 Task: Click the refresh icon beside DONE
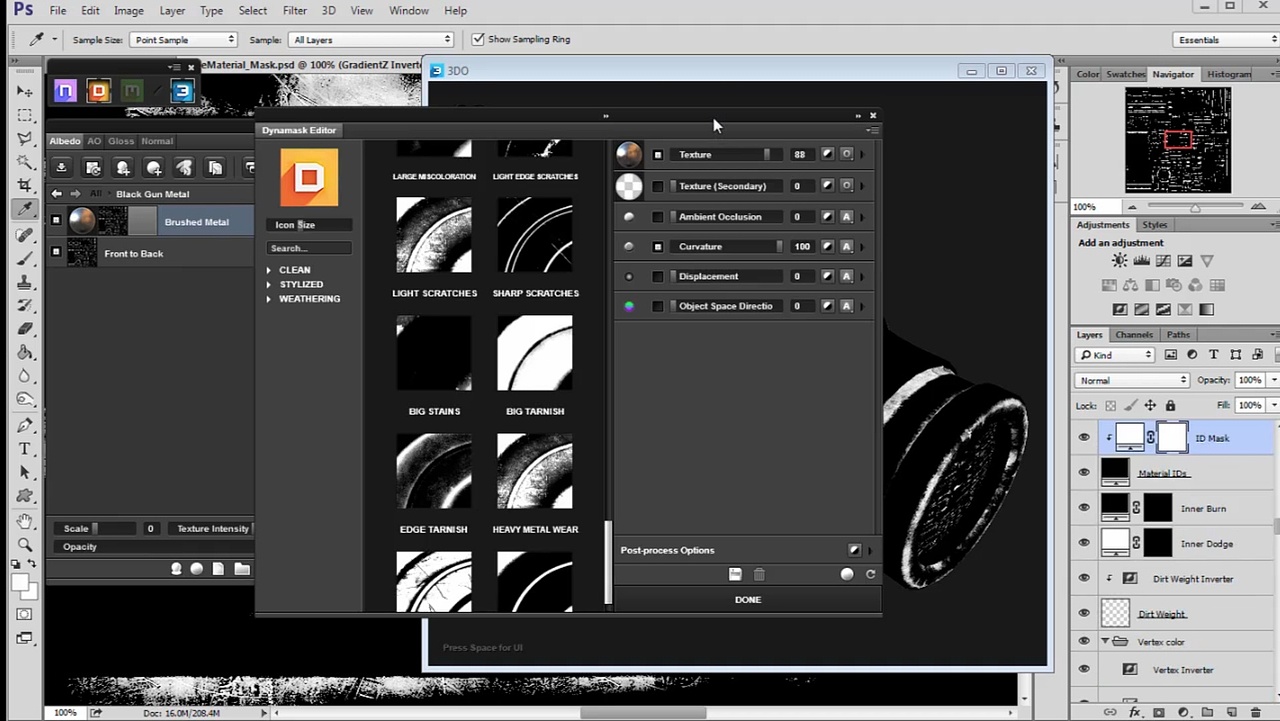pyautogui.click(x=870, y=574)
